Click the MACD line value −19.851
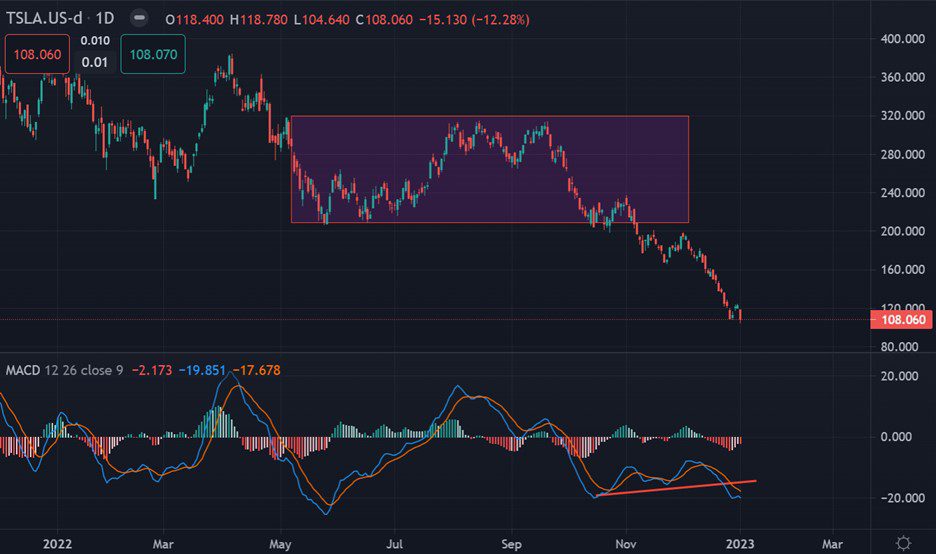This screenshot has width=936, height=554. point(202,370)
